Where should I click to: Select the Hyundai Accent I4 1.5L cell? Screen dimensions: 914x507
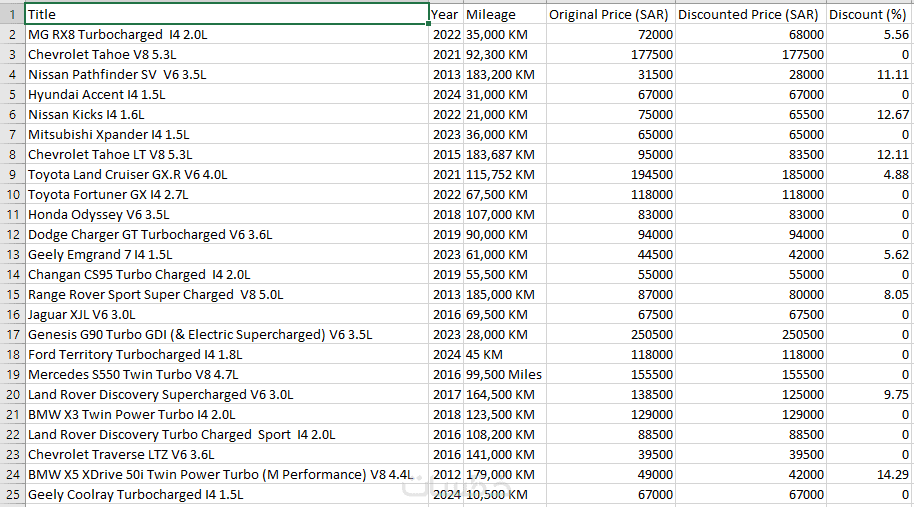pos(227,94)
